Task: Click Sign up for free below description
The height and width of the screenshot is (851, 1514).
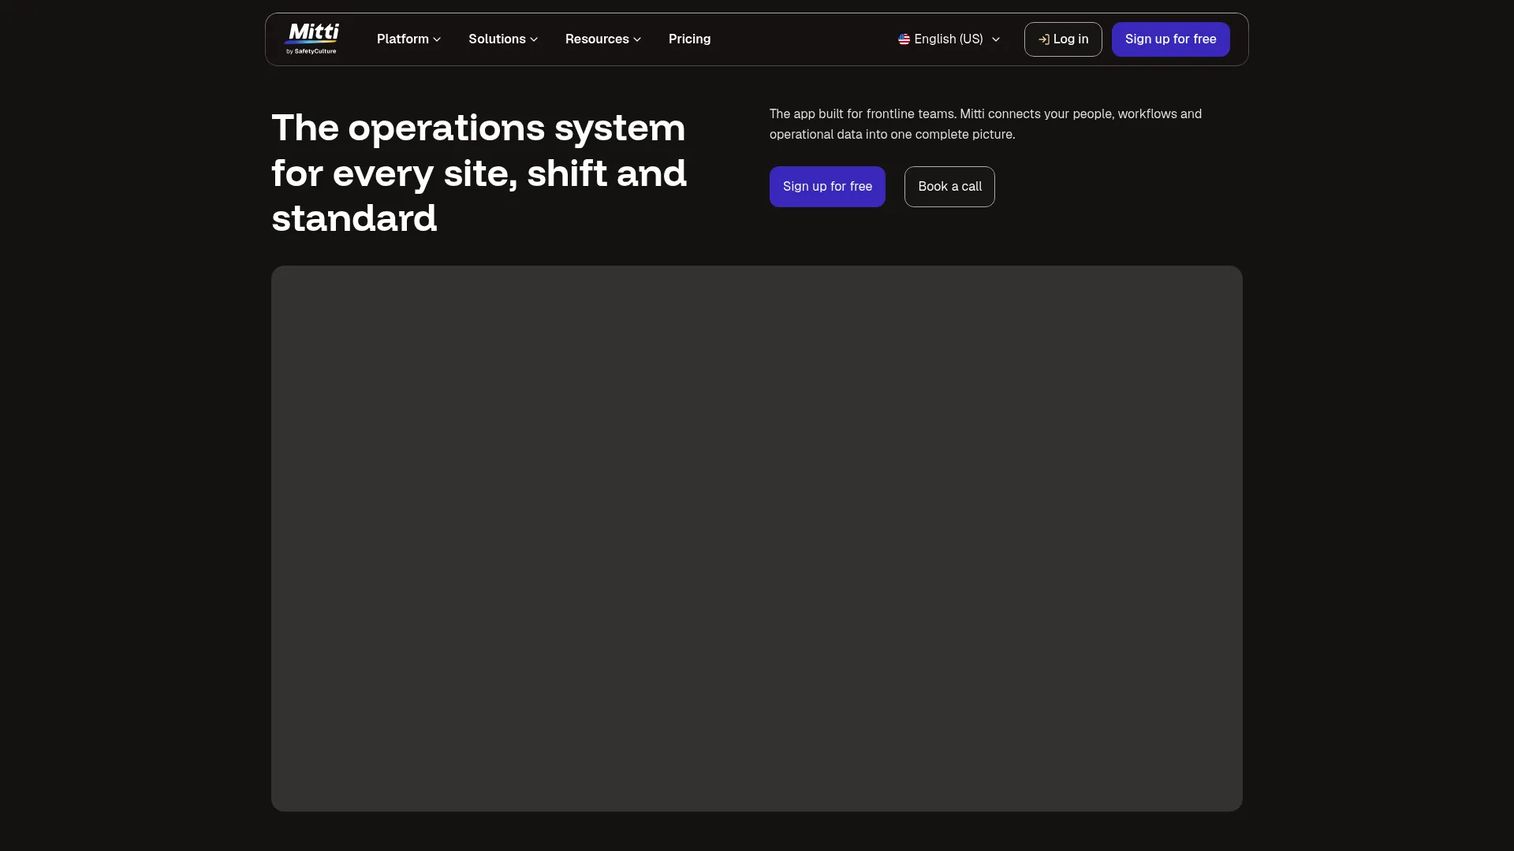Action: click(827, 187)
